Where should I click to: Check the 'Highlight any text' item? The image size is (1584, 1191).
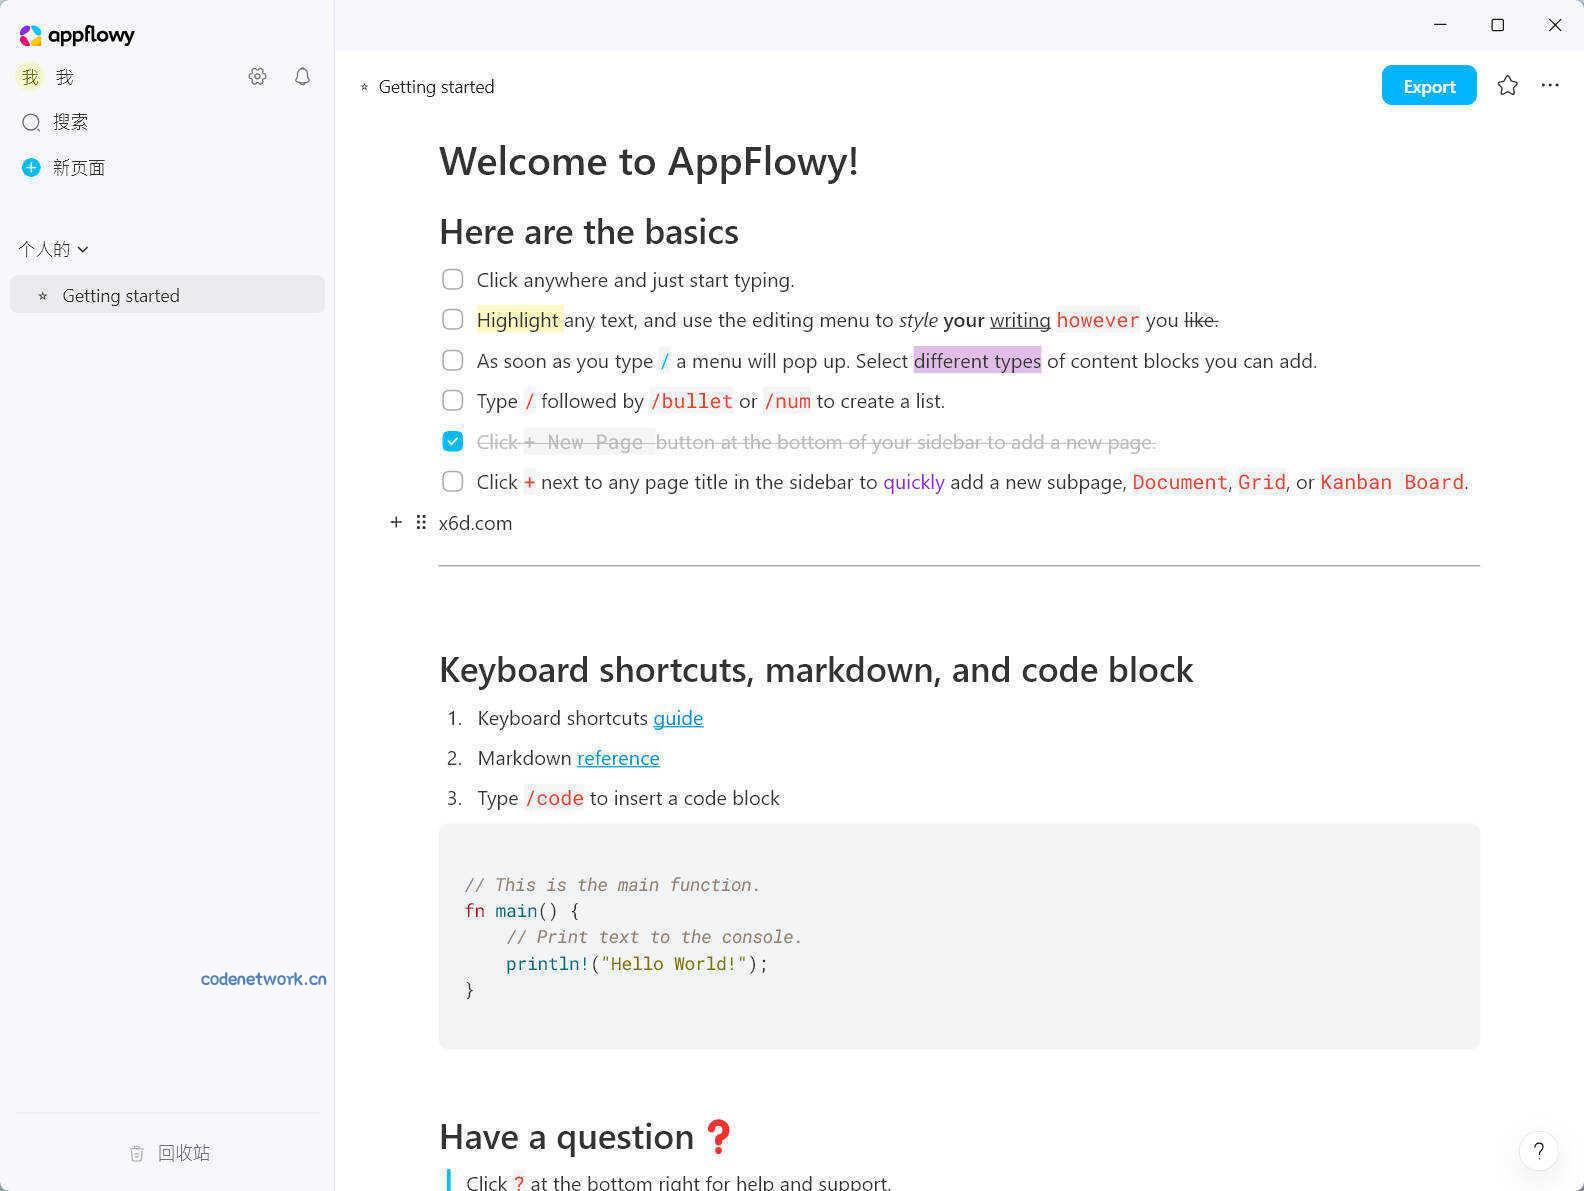453,320
